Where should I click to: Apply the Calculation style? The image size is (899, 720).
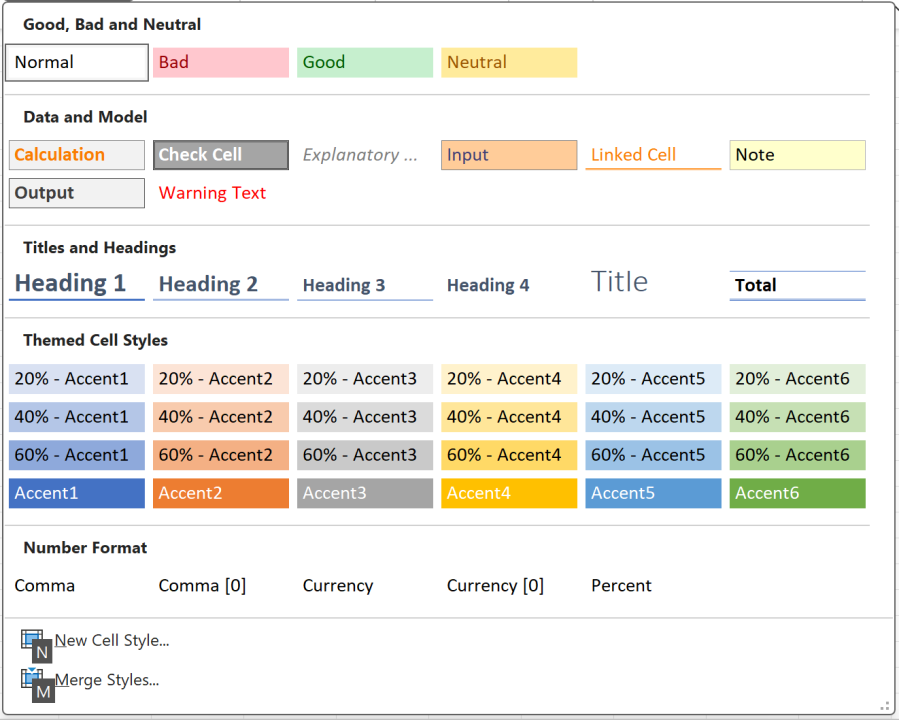tap(77, 155)
